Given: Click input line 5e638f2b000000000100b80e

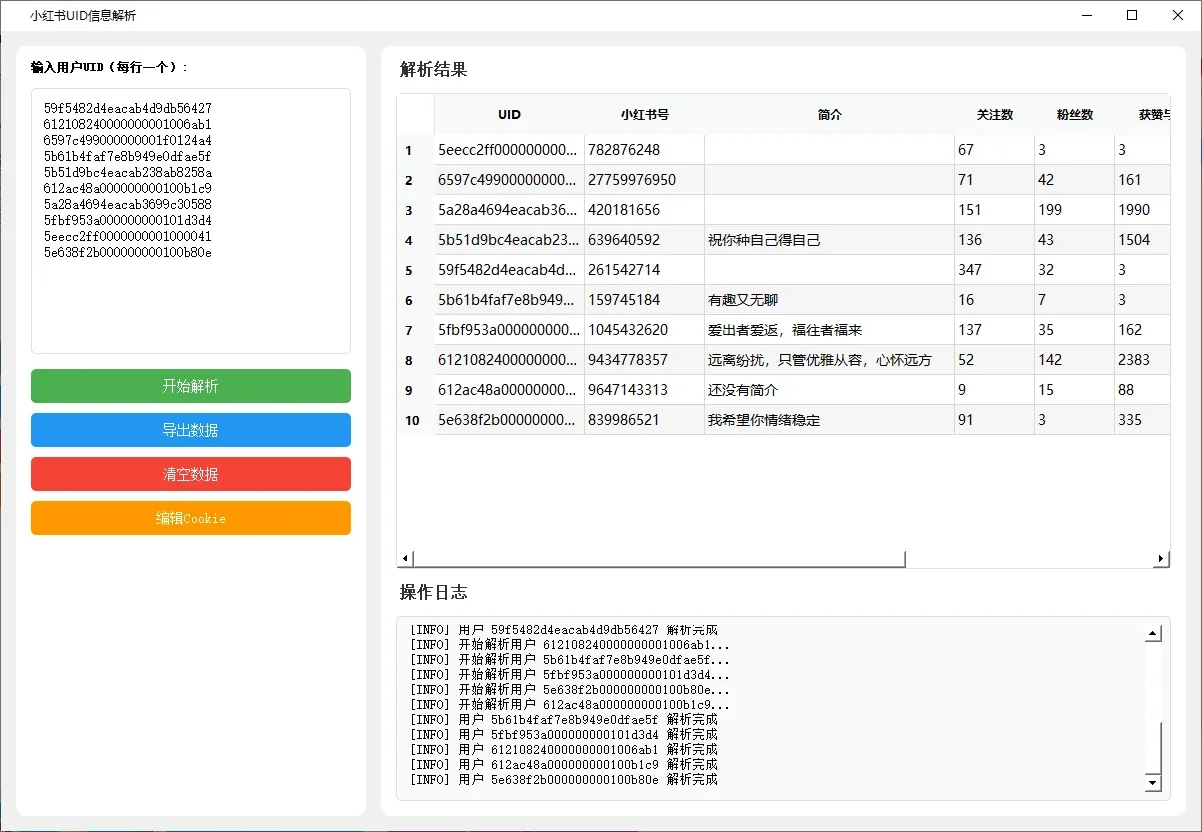Looking at the screenshot, I should pyautogui.click(x=128, y=252).
